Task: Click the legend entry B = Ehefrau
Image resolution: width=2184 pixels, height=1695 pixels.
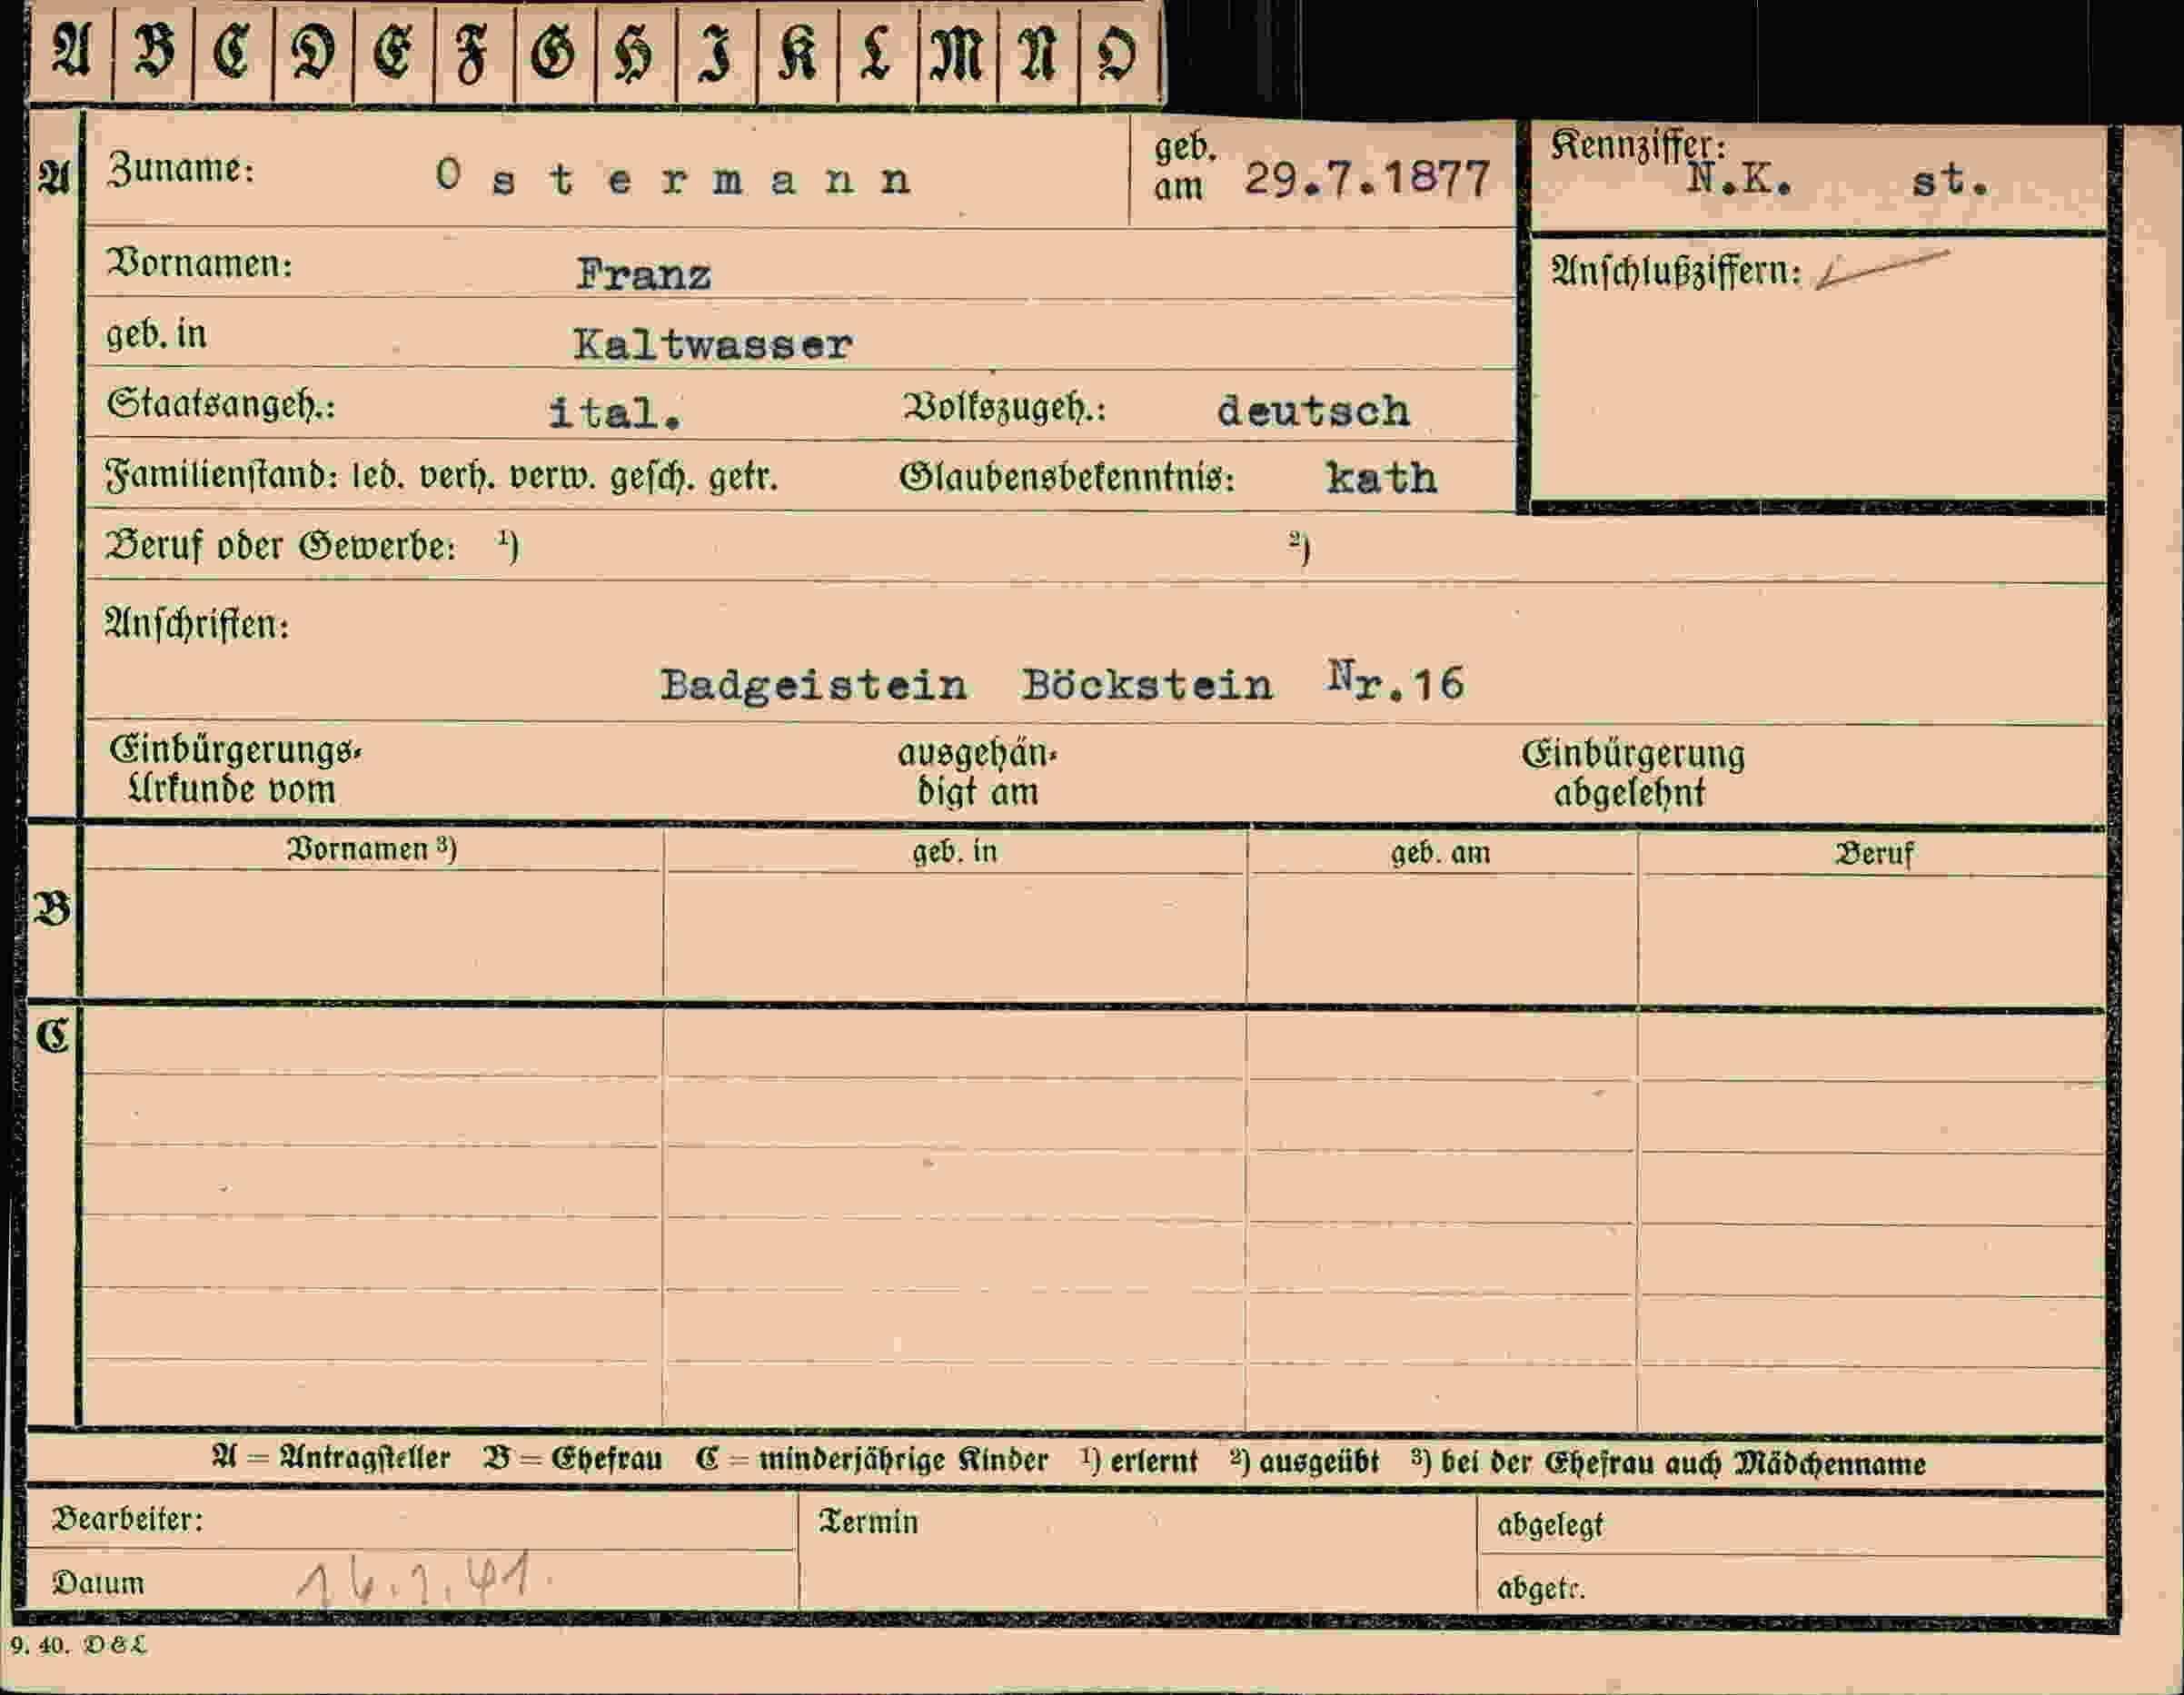Action: click(573, 1459)
